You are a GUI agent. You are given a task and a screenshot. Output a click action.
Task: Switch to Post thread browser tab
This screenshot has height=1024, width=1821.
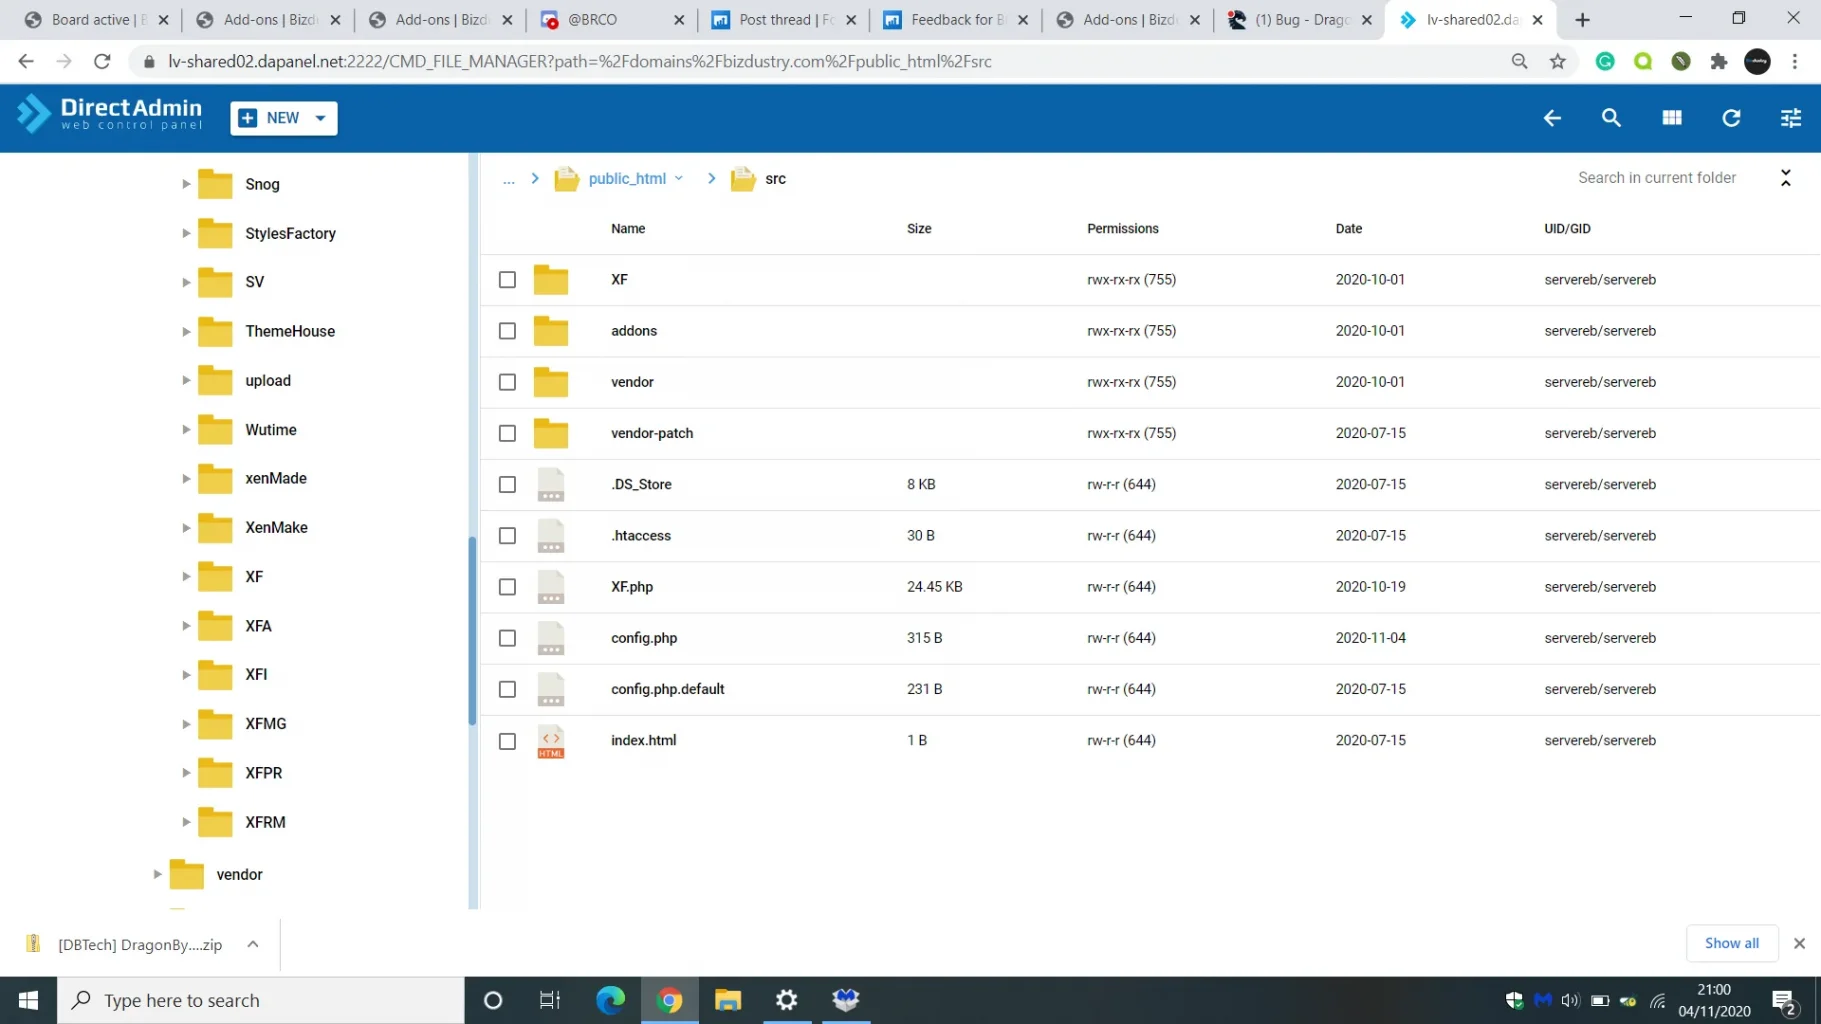pyautogui.click(x=784, y=20)
